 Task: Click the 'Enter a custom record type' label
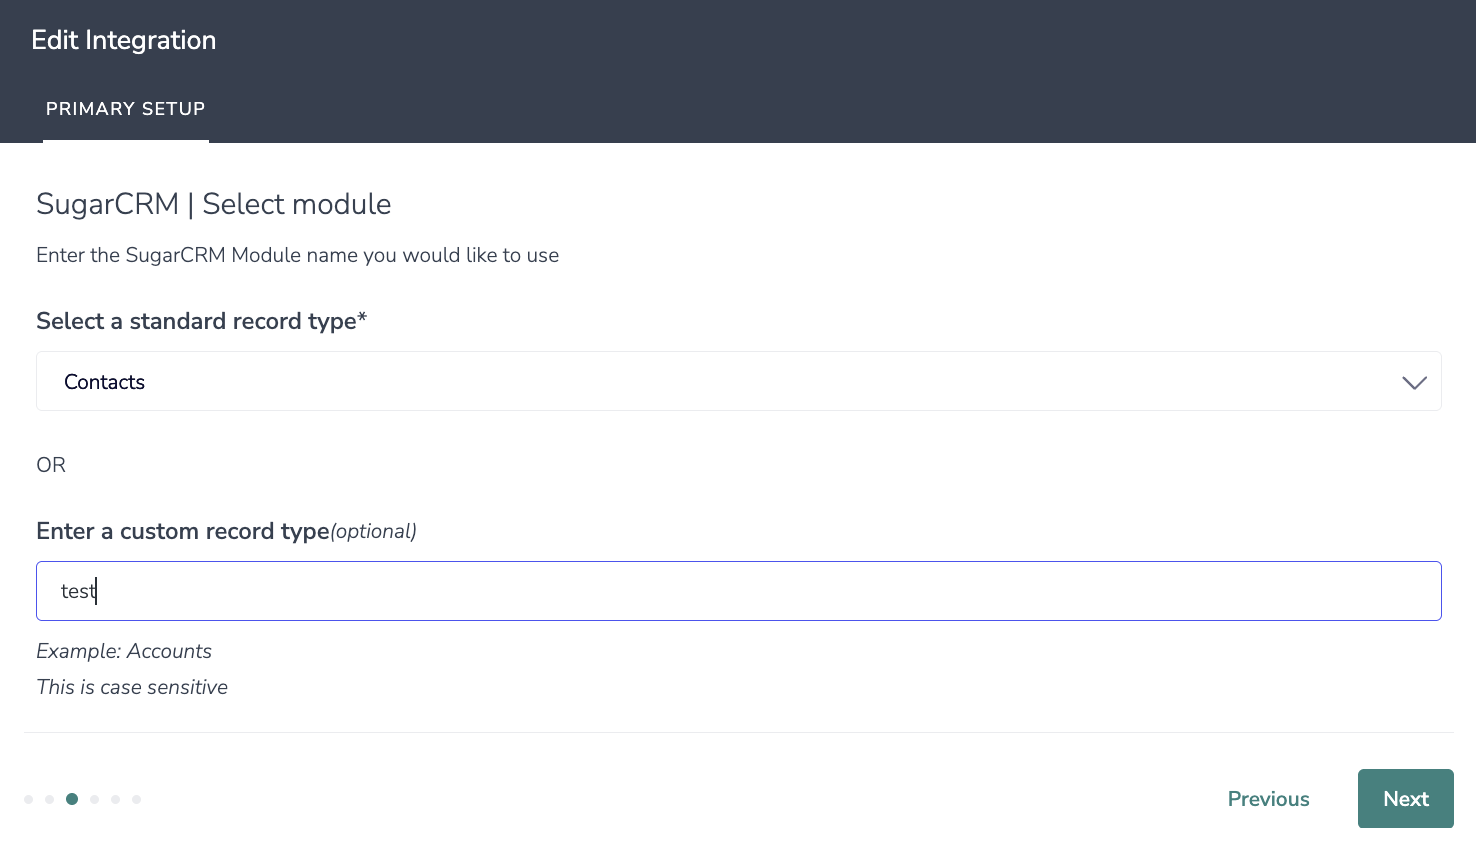click(183, 531)
